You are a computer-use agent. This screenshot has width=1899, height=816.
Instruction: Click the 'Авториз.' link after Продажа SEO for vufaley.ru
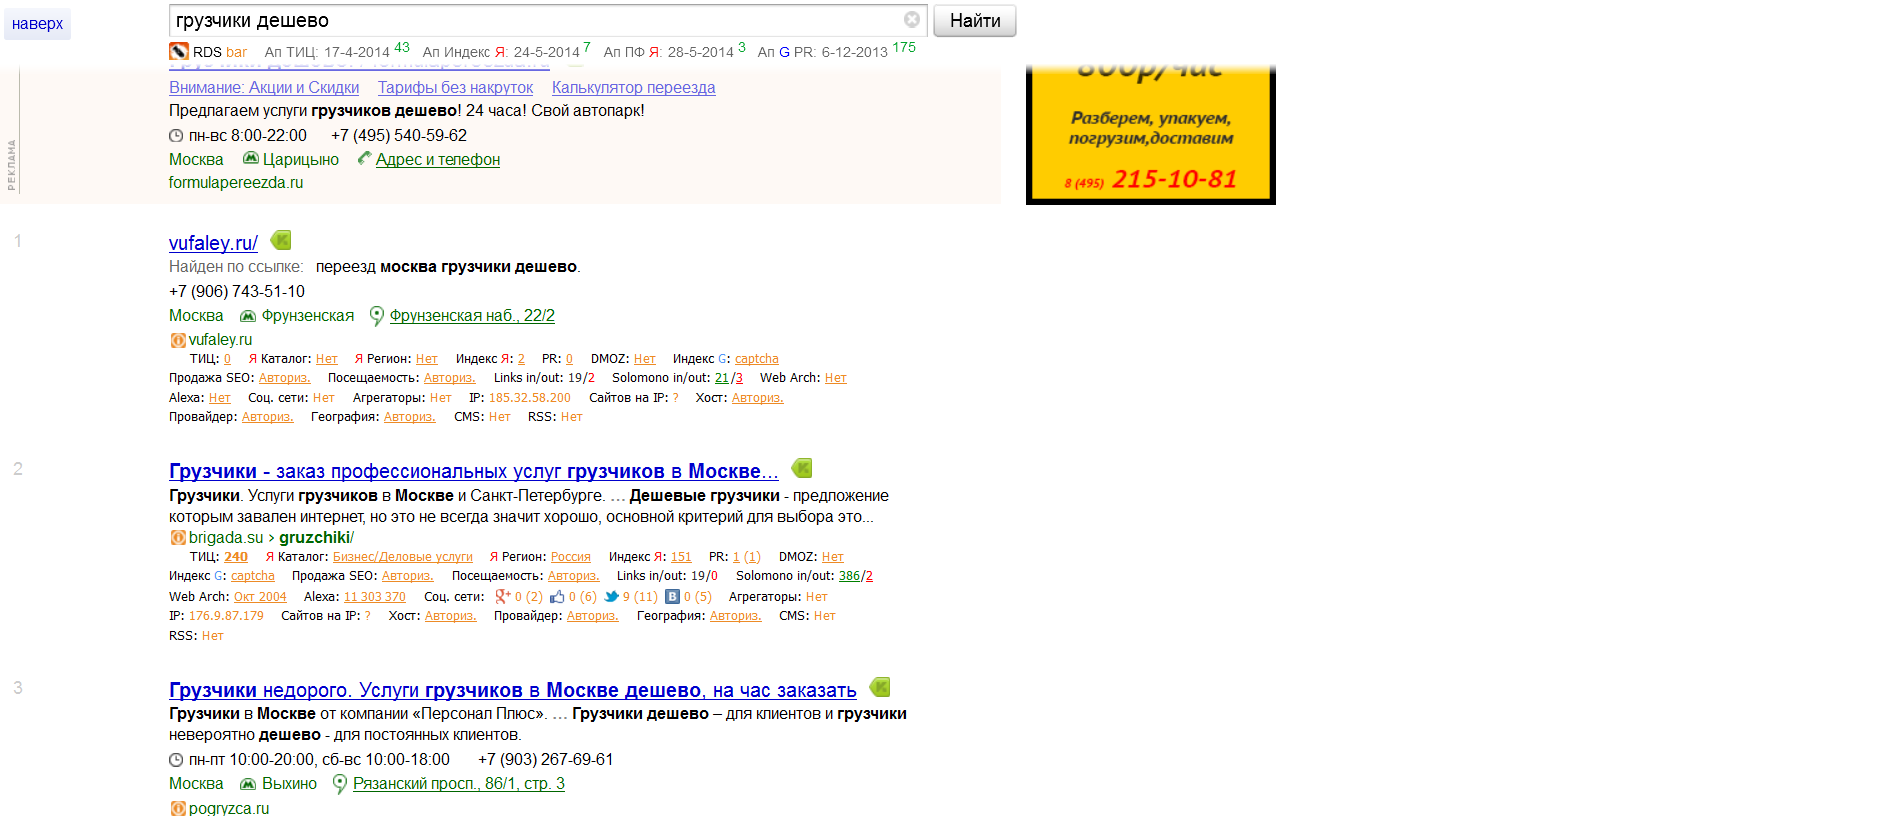(x=285, y=378)
